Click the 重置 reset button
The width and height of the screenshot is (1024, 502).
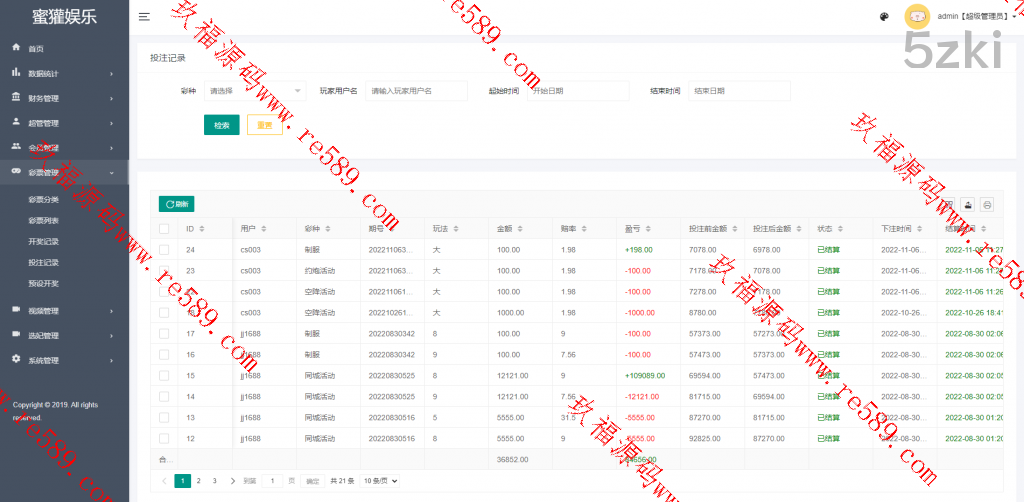[264, 125]
